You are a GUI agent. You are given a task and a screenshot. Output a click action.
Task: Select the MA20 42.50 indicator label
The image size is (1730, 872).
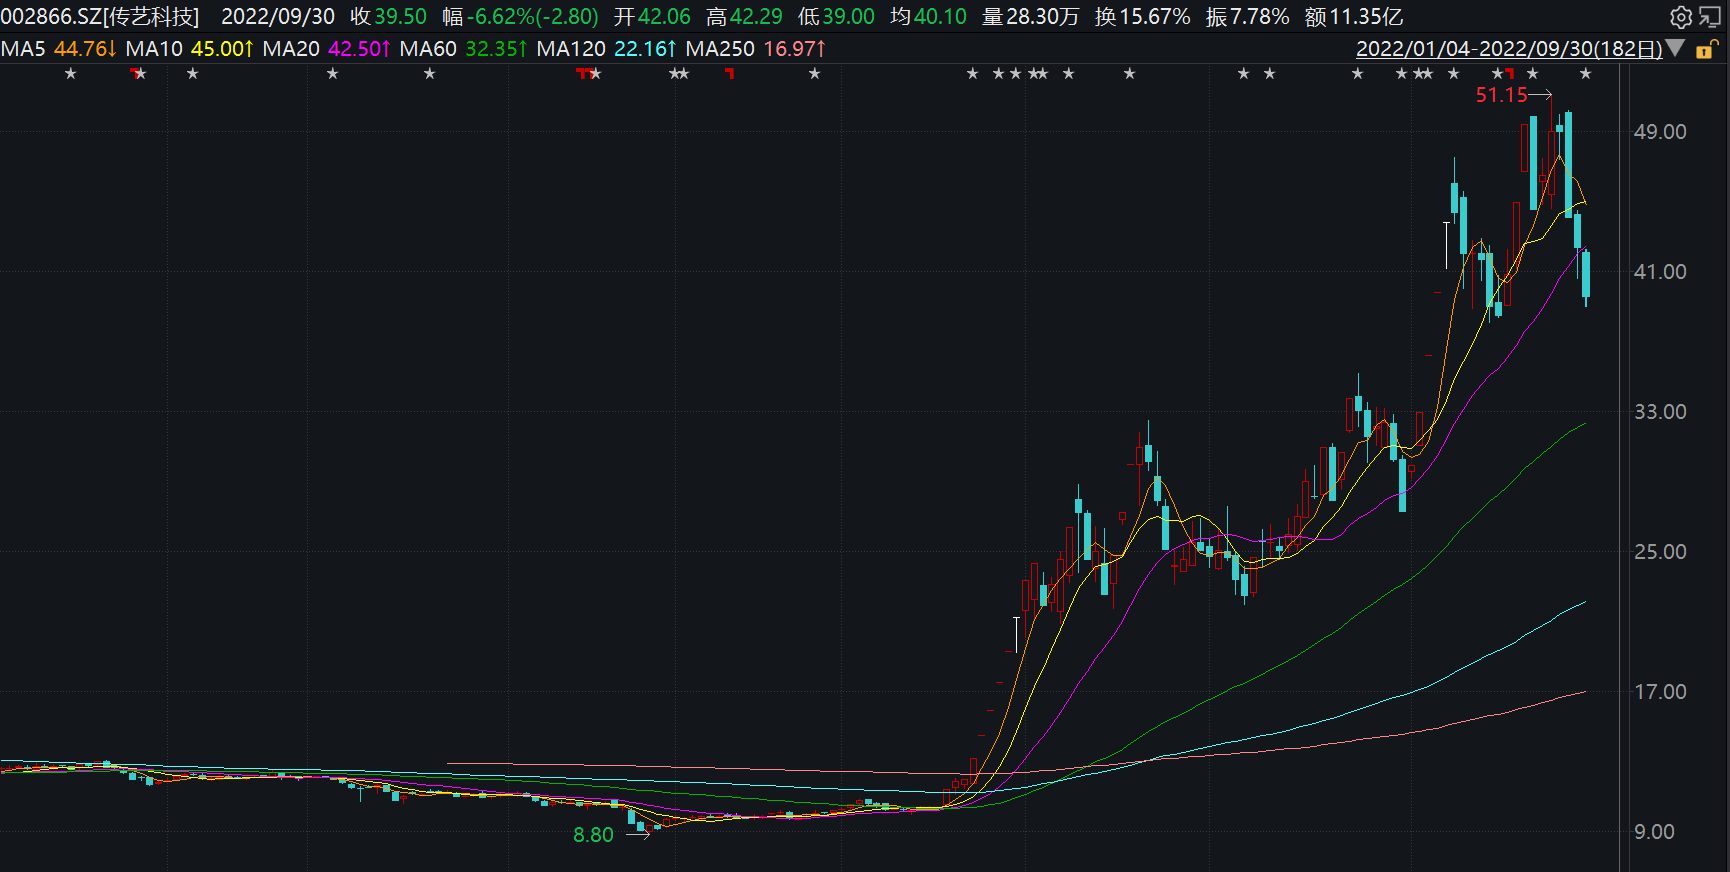[326, 49]
